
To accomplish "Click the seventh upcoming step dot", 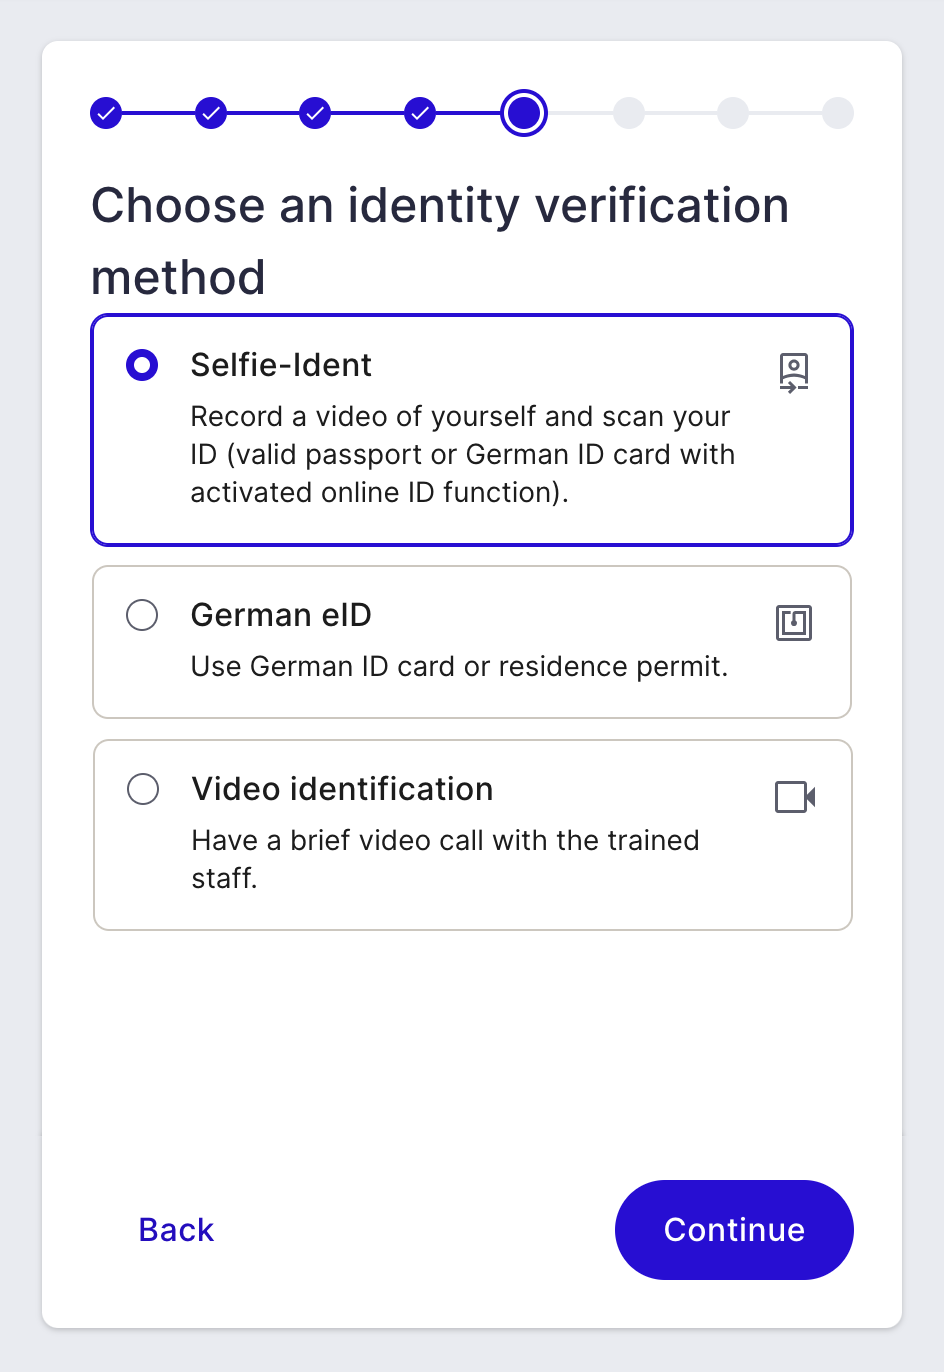I will (x=733, y=113).
